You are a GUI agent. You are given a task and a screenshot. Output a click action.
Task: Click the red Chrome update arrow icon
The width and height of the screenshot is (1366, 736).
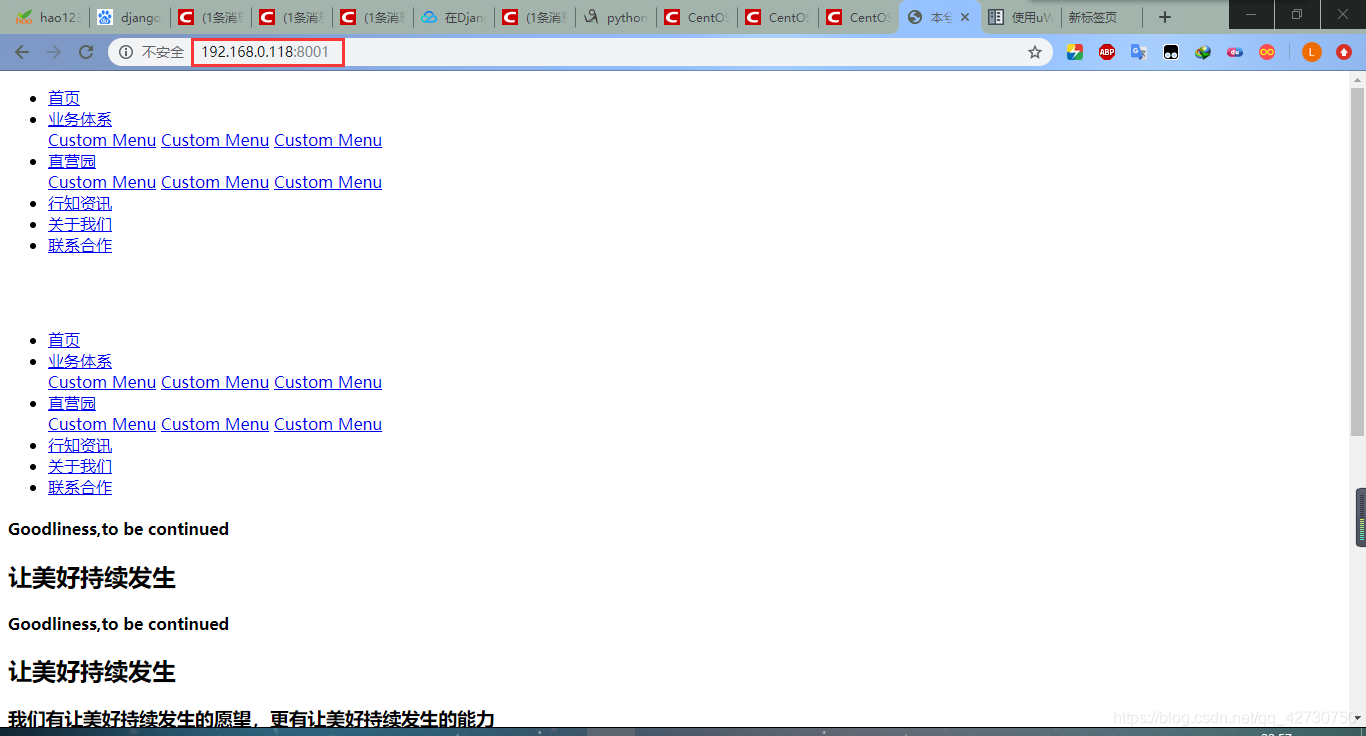1344,52
